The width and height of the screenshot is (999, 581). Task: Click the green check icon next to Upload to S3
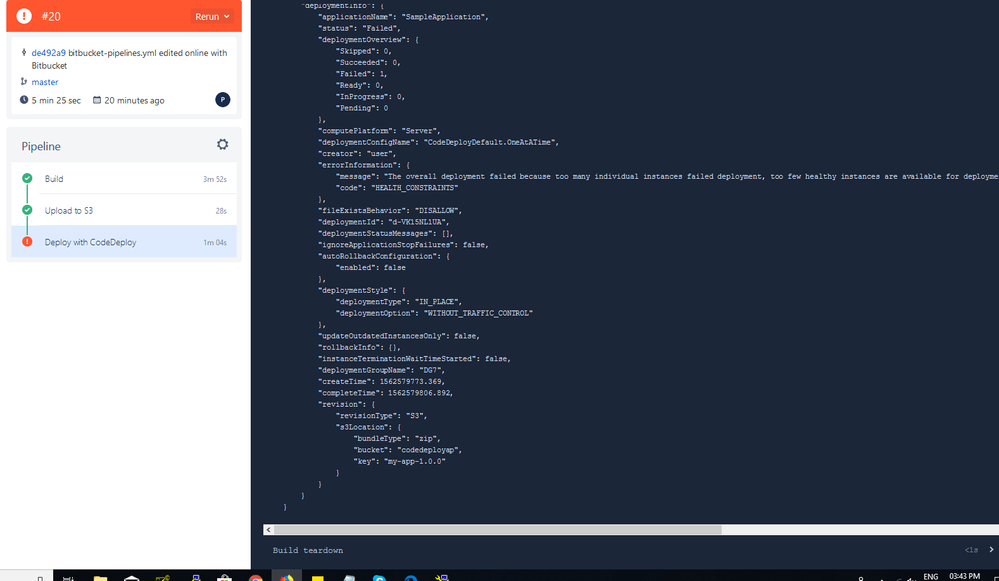(27, 210)
